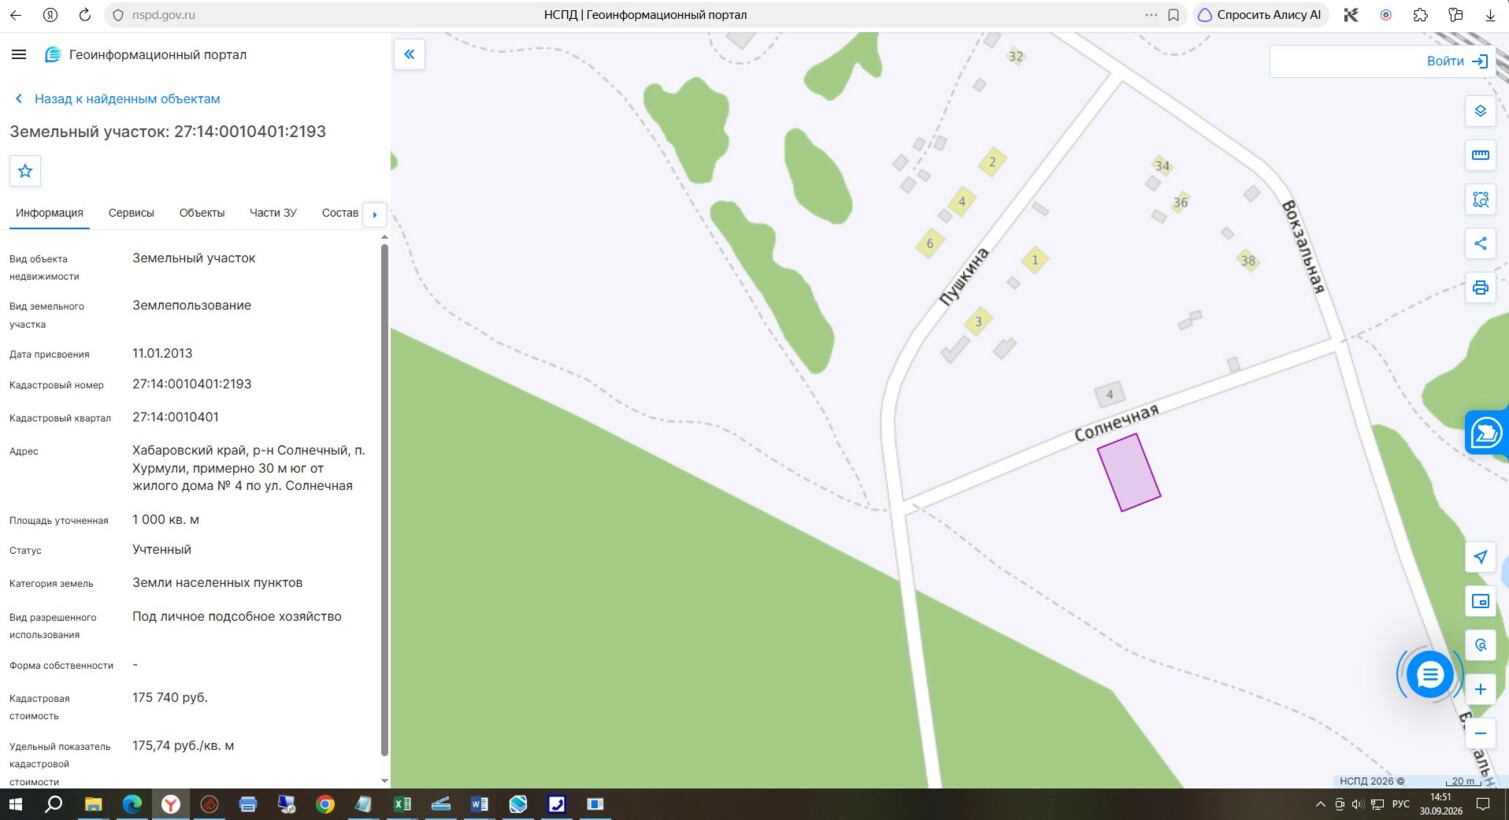1509x820 pixels.
Task: Collapse the side panel with double chevron
Action: click(x=409, y=54)
